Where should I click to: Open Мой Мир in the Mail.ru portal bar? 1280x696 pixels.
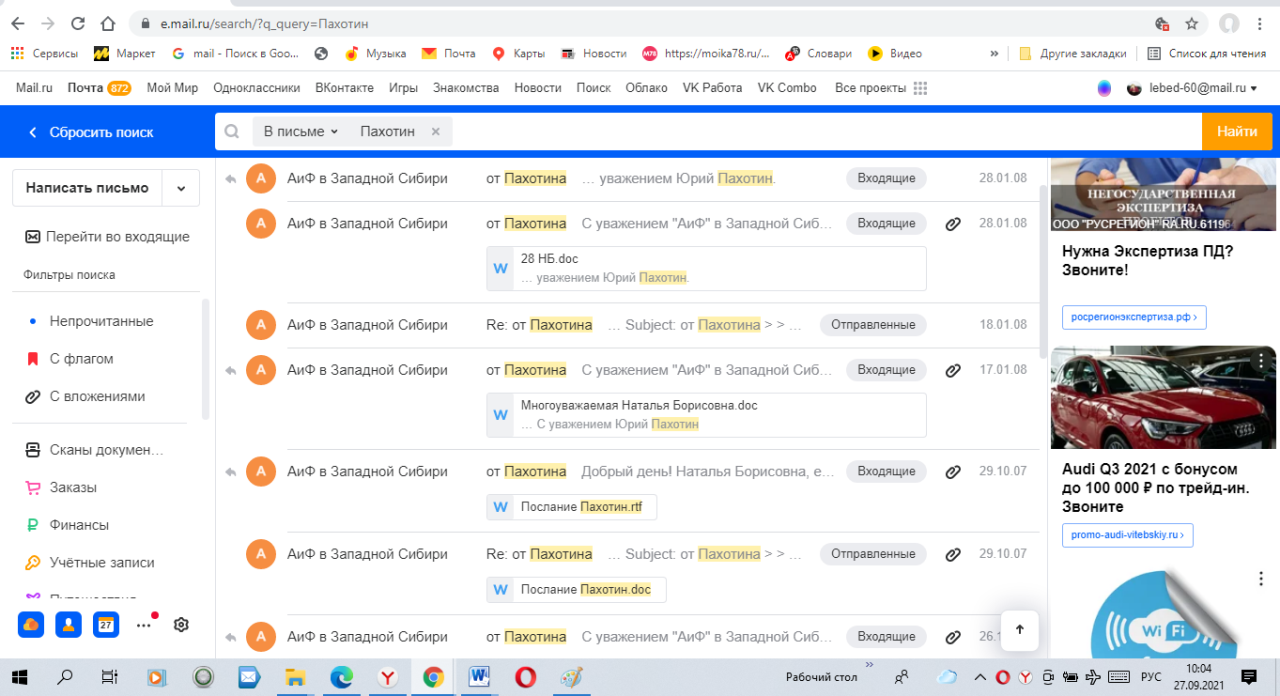tap(172, 88)
